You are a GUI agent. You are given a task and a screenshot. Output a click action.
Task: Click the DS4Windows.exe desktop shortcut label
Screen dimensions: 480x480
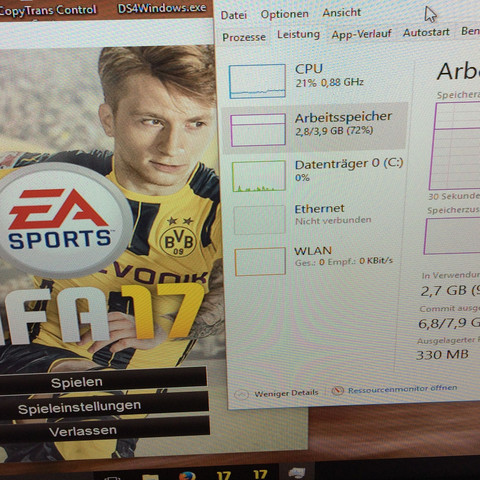[162, 7]
